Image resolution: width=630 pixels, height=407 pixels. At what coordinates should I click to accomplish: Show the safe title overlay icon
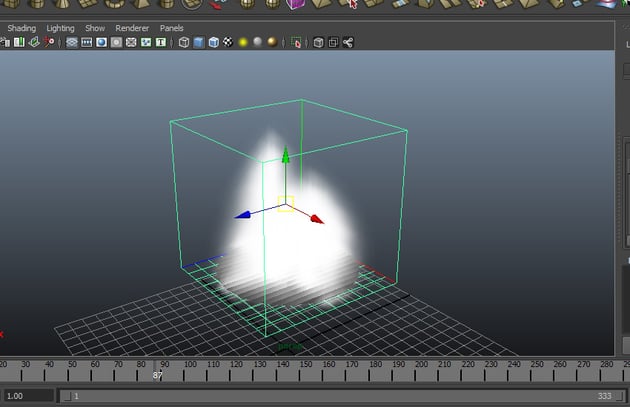(161, 43)
